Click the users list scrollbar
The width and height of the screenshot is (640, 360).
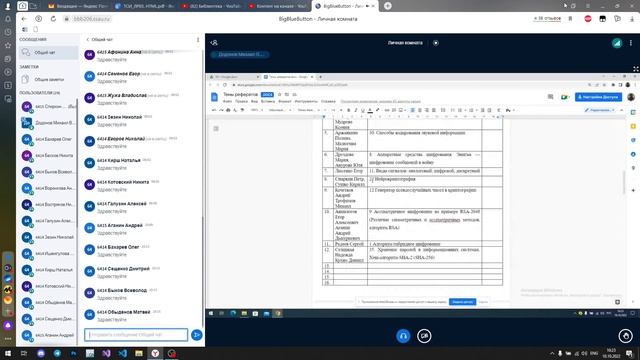[77, 163]
